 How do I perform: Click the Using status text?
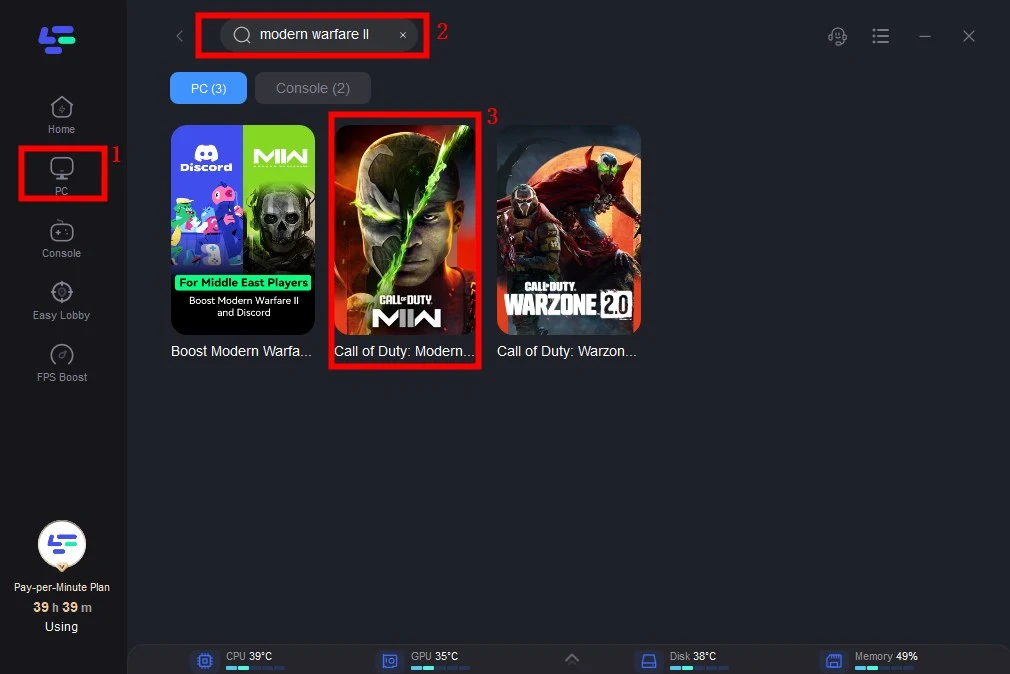61,626
